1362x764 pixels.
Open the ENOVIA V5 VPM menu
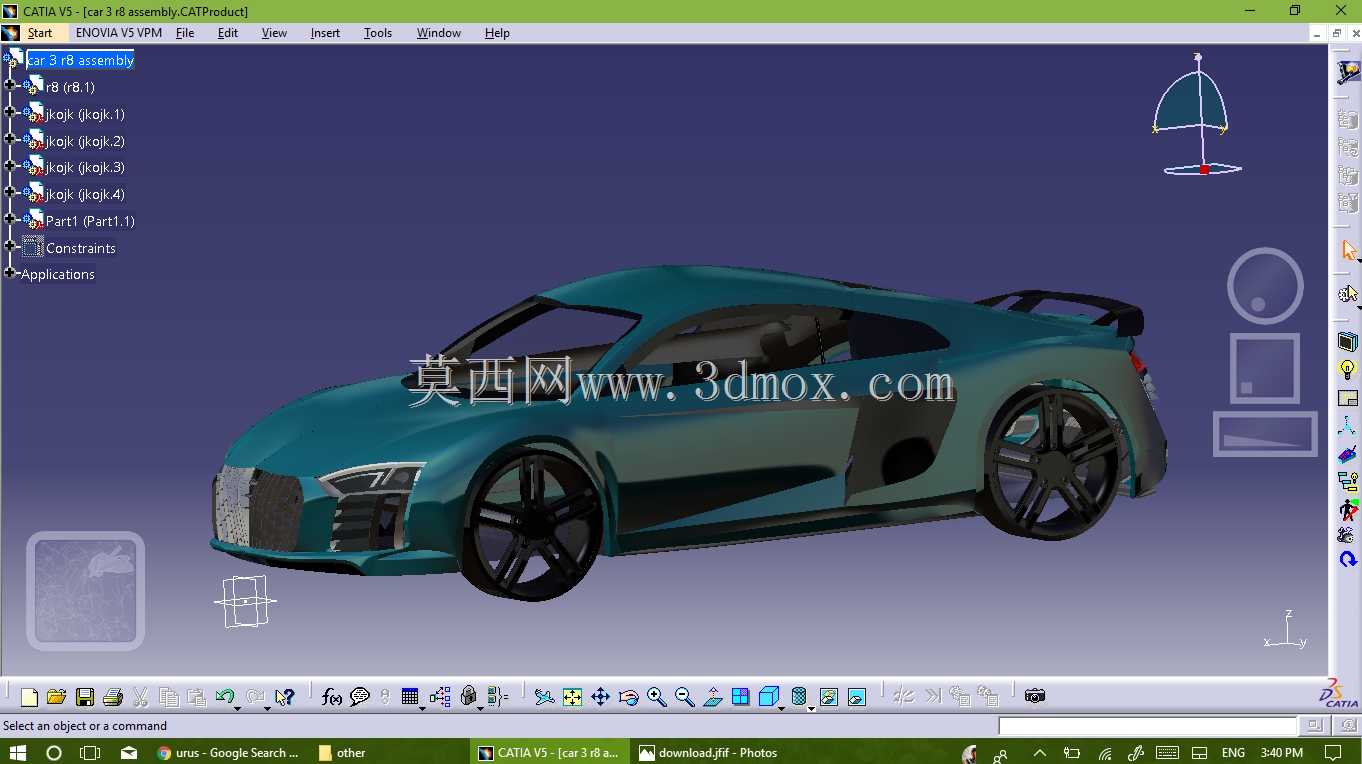(119, 33)
